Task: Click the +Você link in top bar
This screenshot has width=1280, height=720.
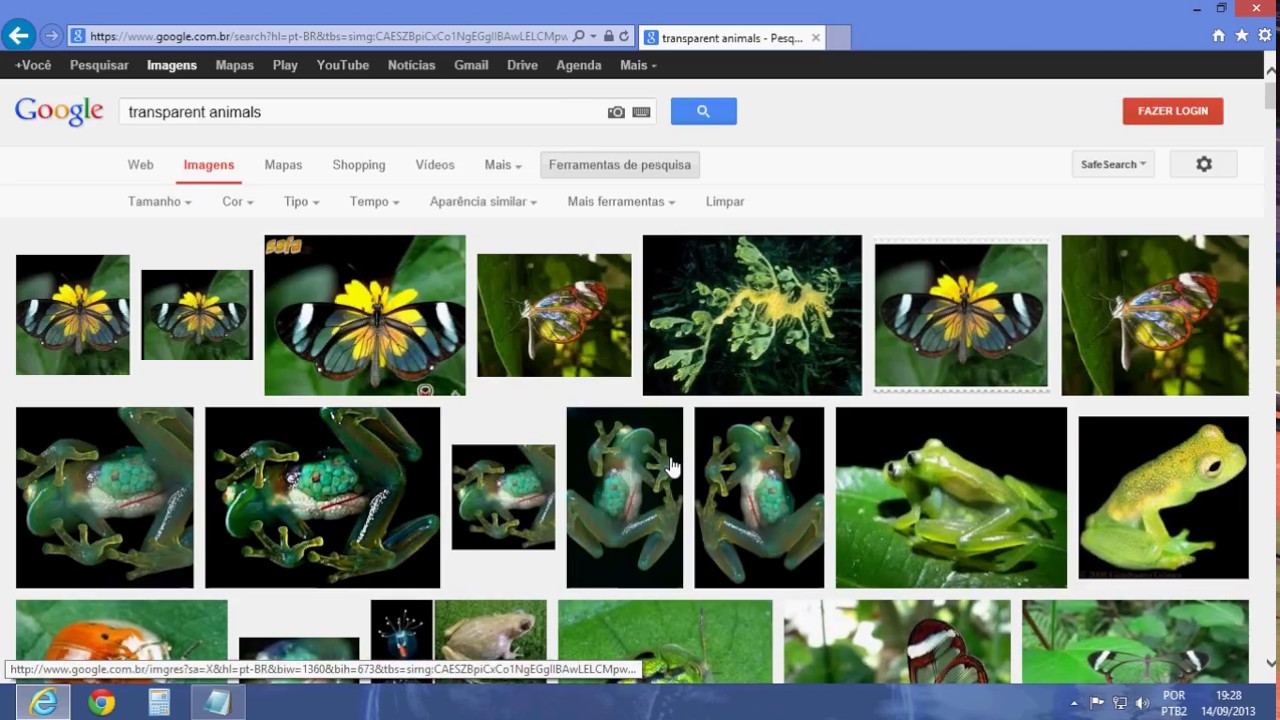Action: coord(33,65)
